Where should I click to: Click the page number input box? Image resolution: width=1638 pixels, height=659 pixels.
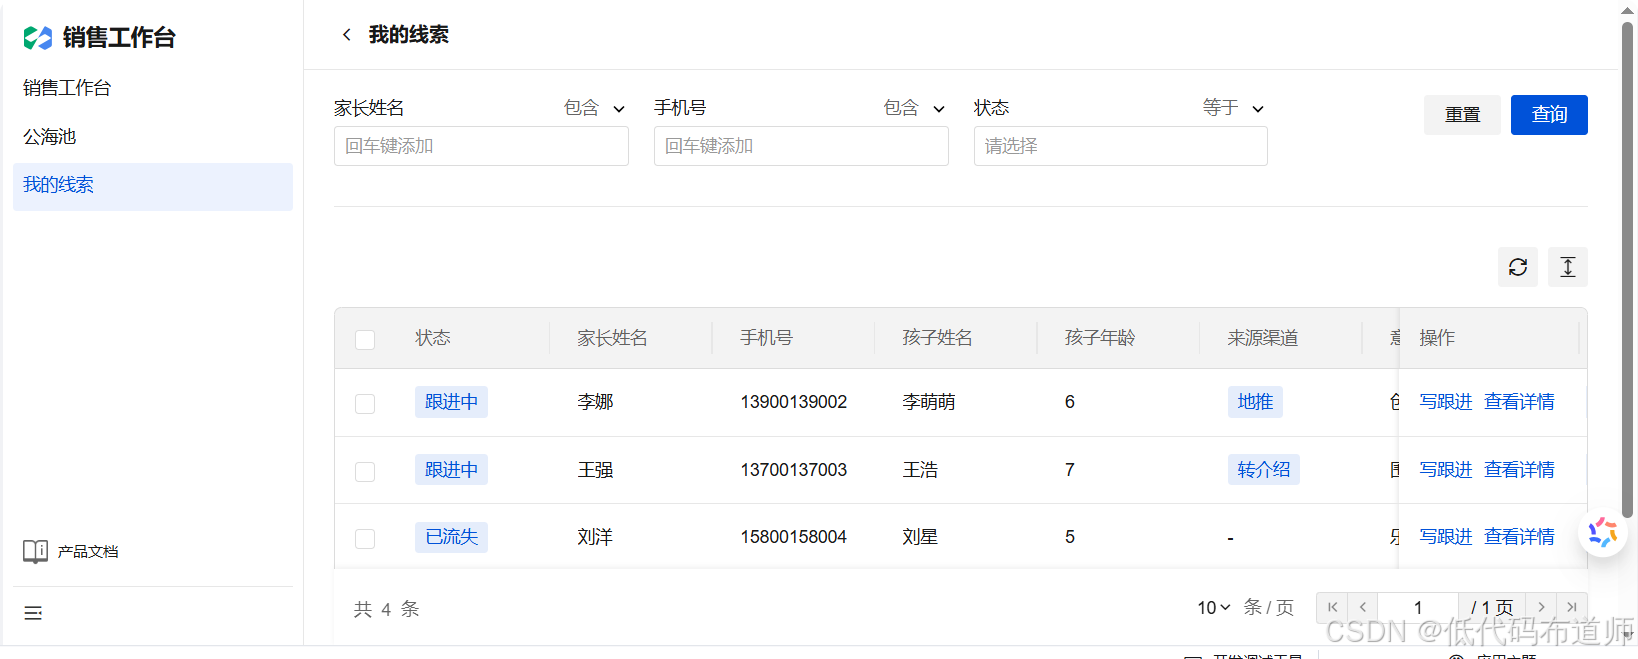(1418, 607)
